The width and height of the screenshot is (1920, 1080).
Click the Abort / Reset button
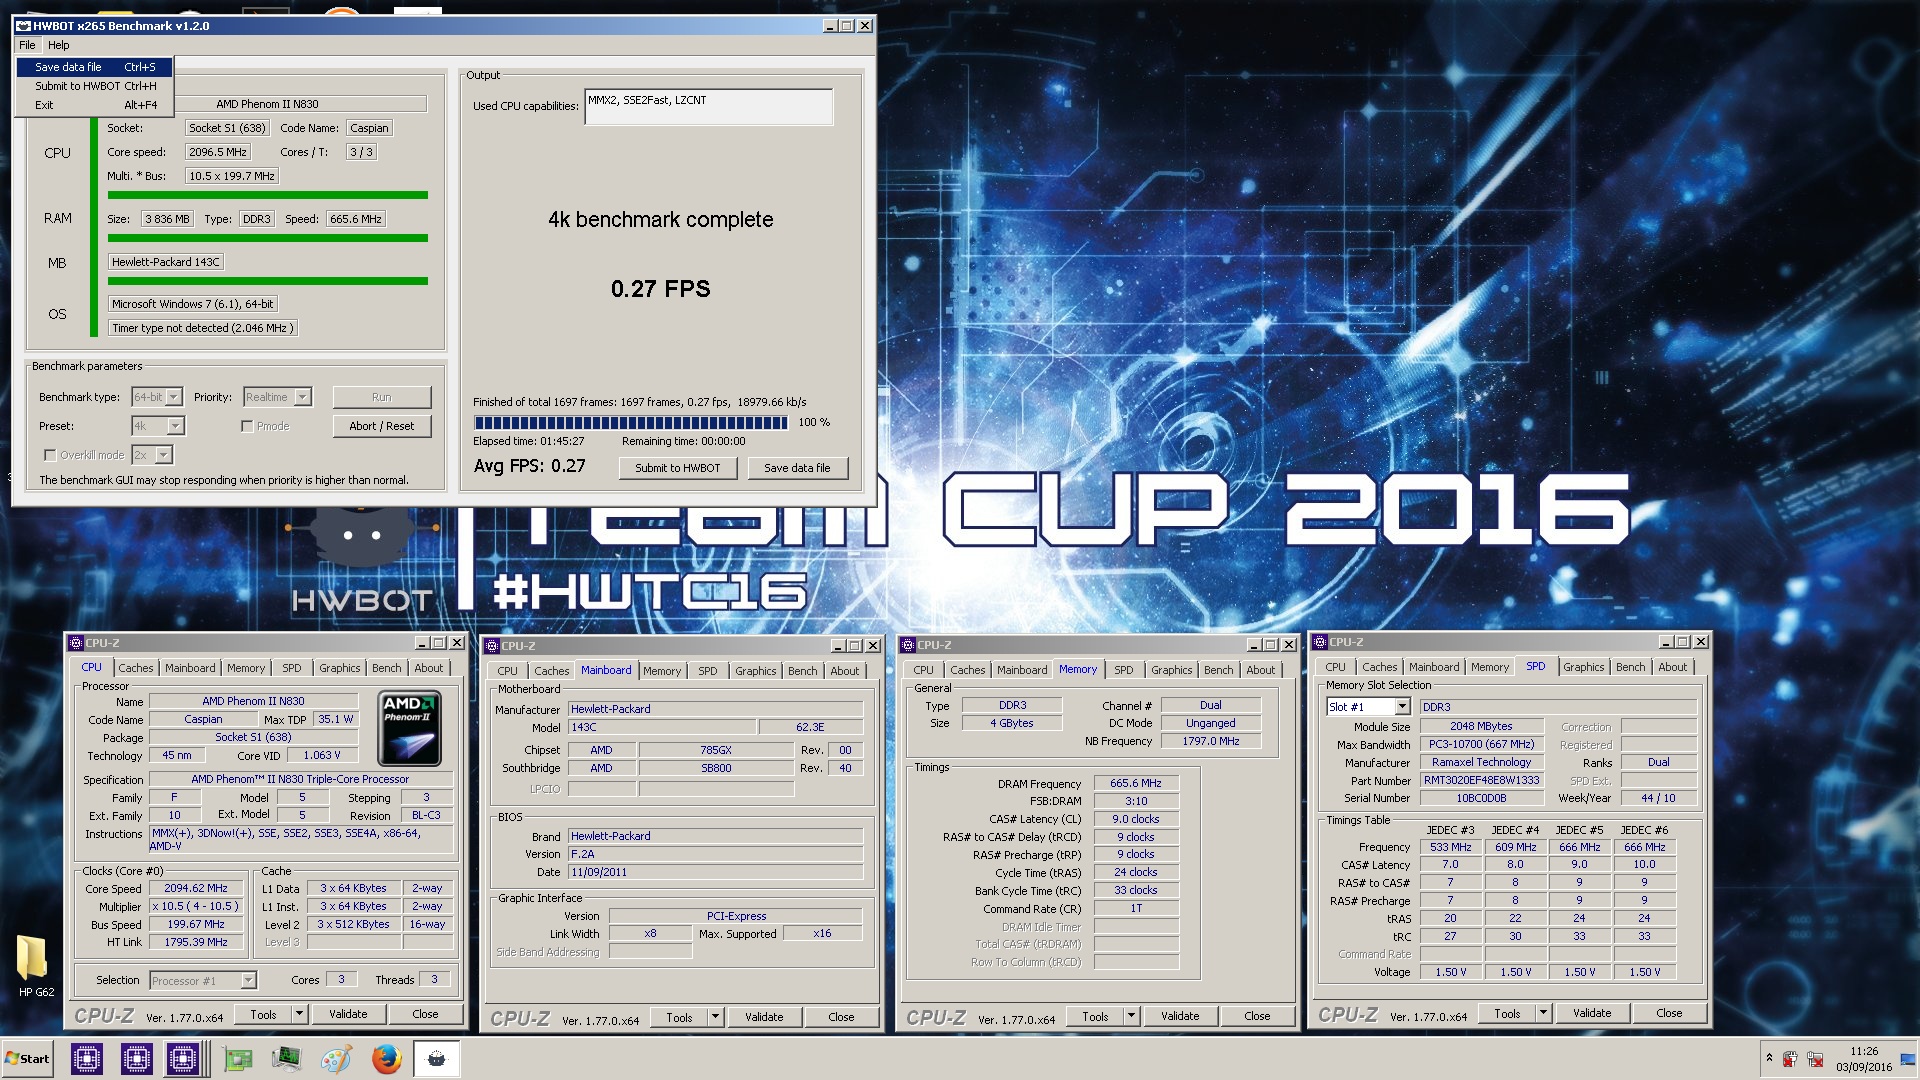click(382, 426)
